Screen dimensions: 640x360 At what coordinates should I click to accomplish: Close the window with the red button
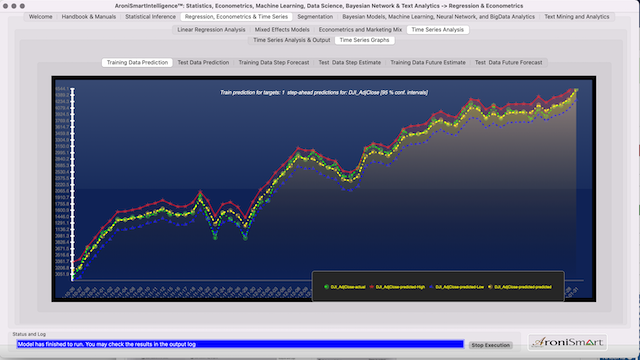click(x=5, y=6)
